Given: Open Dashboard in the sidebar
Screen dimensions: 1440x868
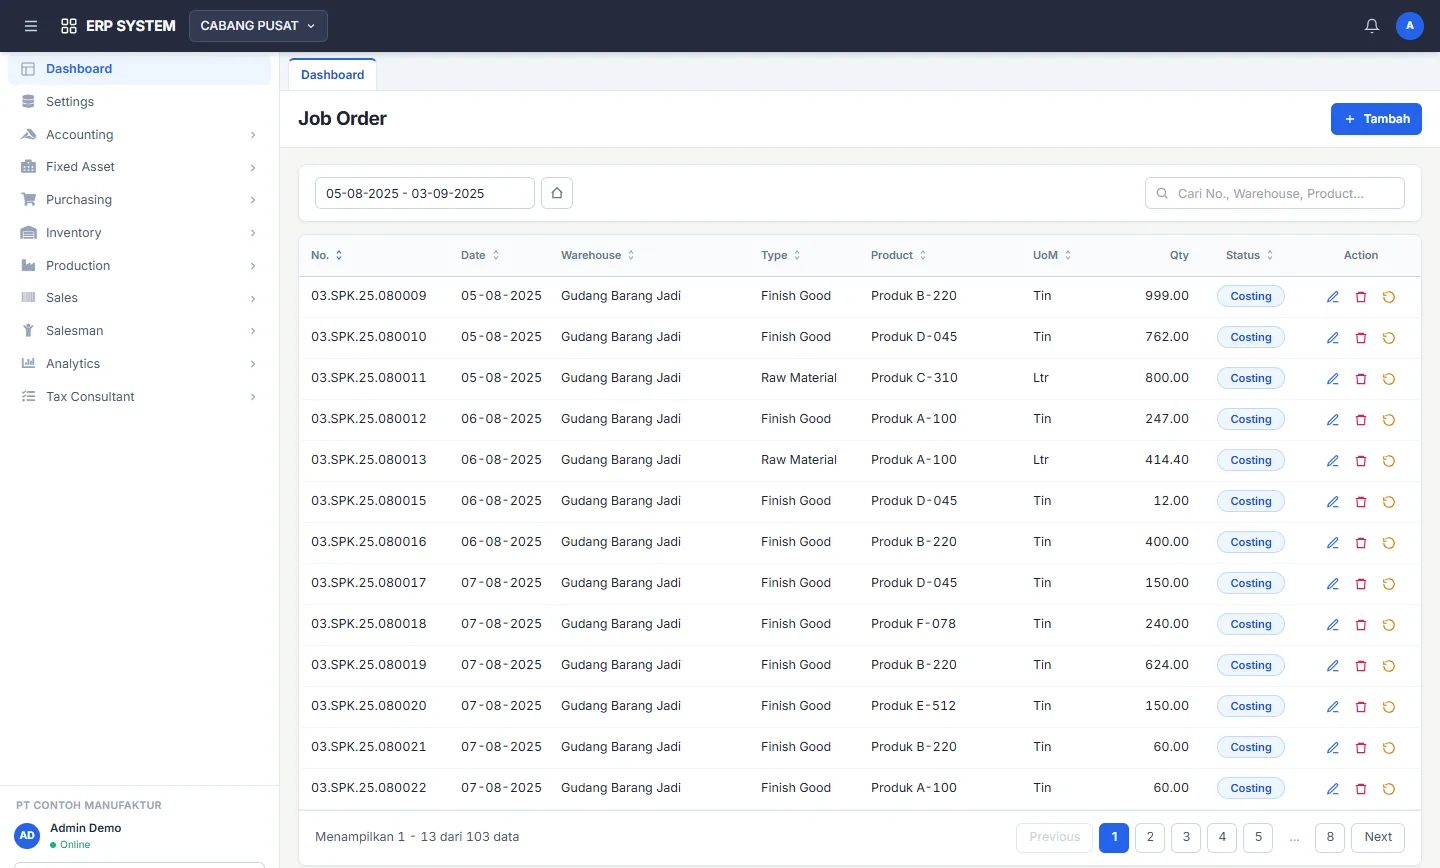Looking at the screenshot, I should [140, 69].
